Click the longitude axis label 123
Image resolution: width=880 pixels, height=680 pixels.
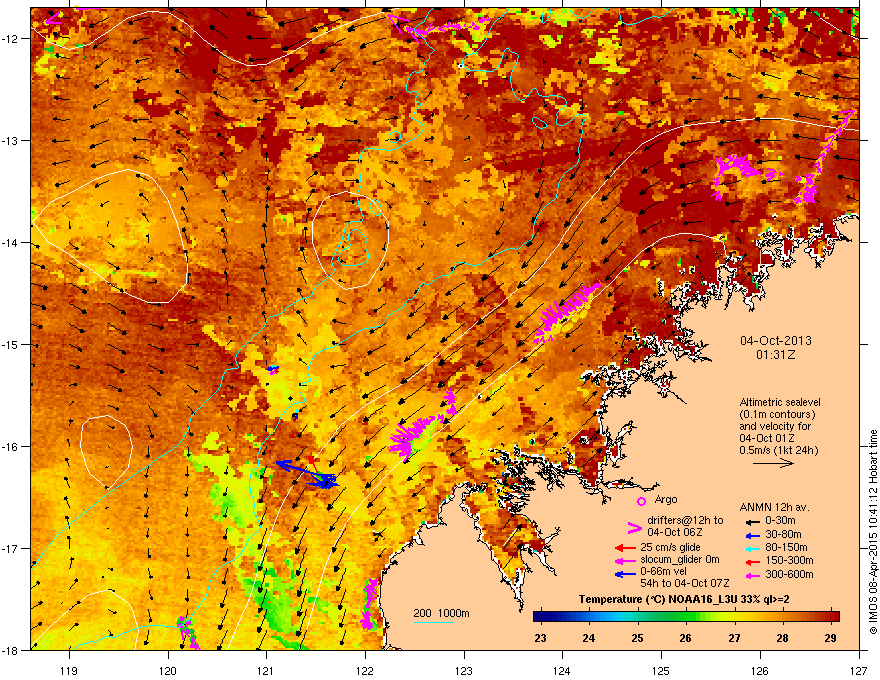(464, 670)
